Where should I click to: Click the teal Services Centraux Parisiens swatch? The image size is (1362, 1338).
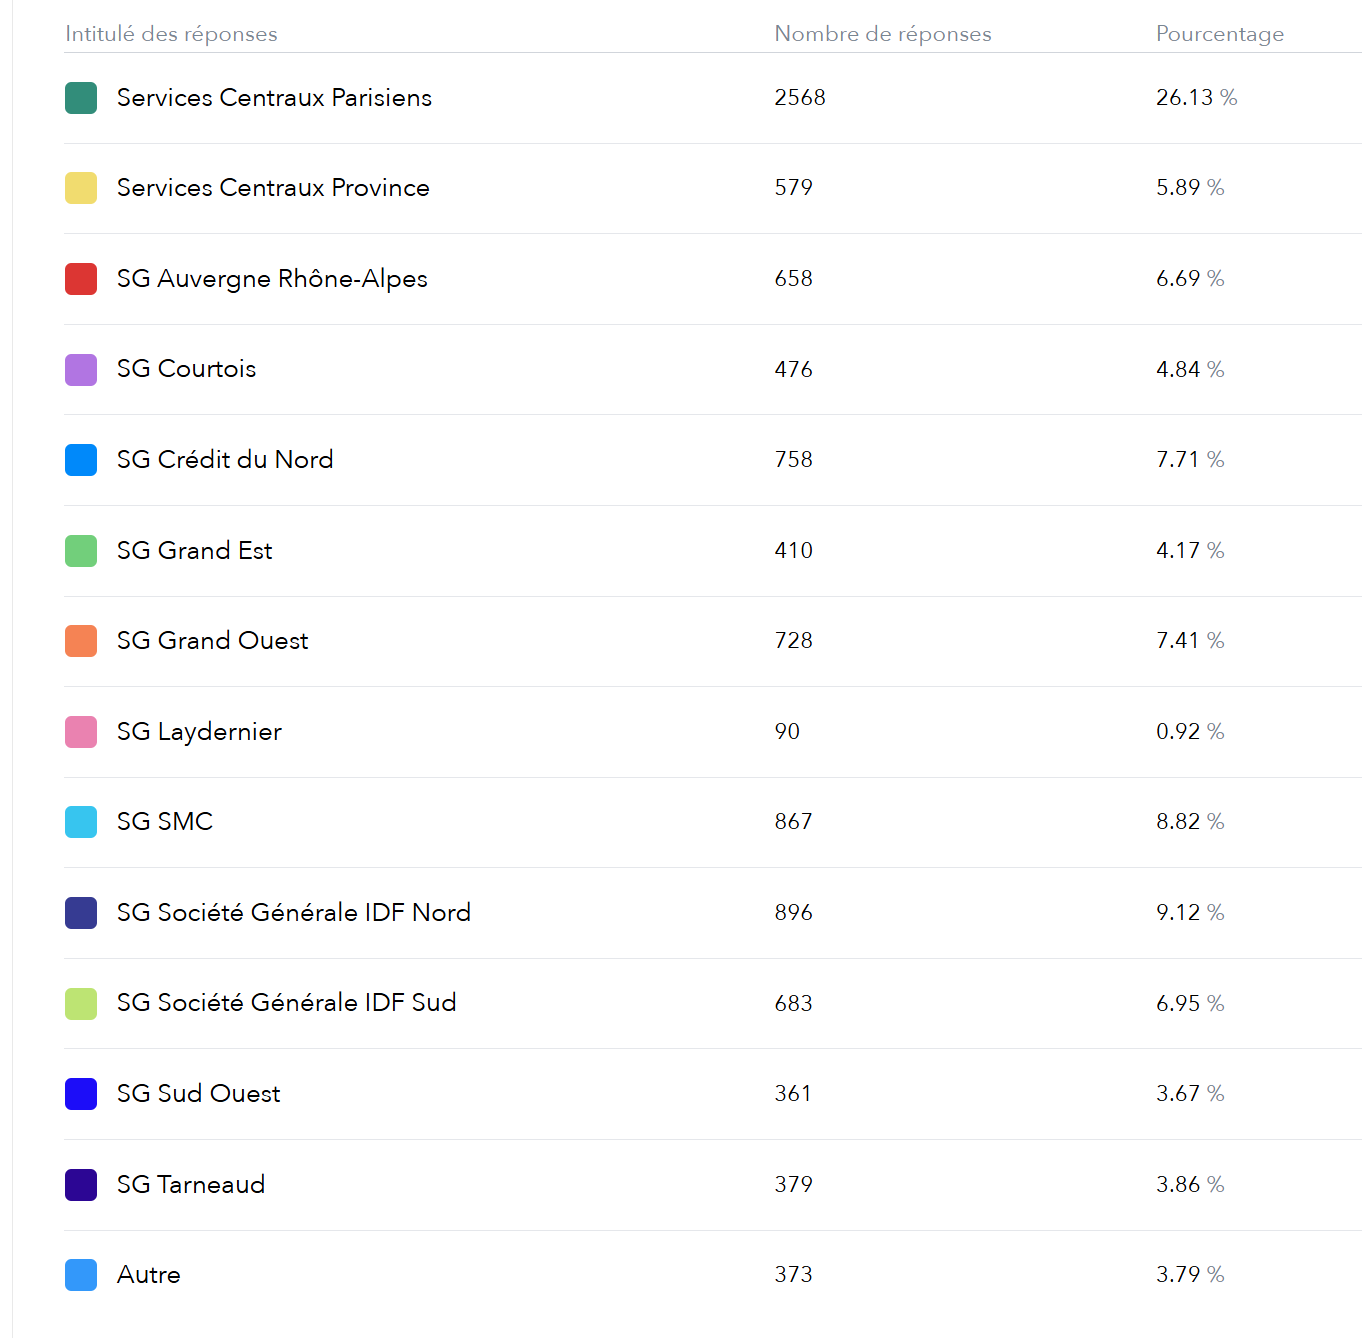[x=81, y=98]
